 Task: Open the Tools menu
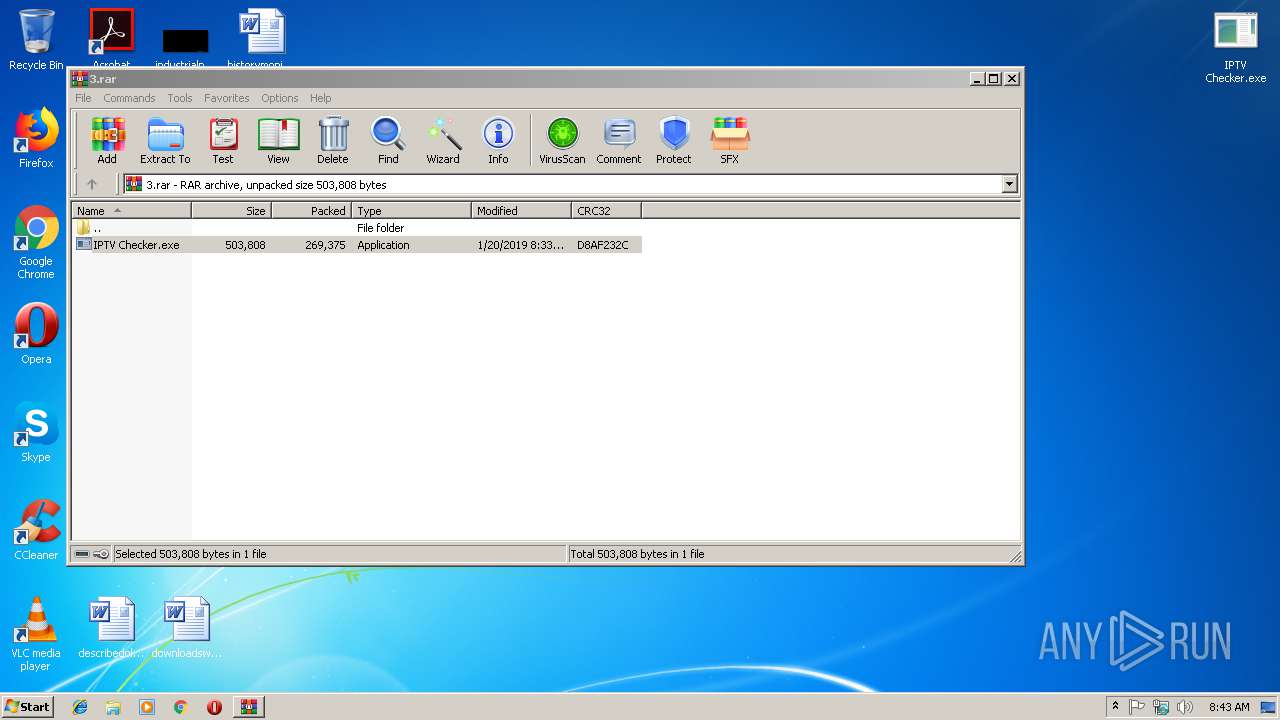180,98
